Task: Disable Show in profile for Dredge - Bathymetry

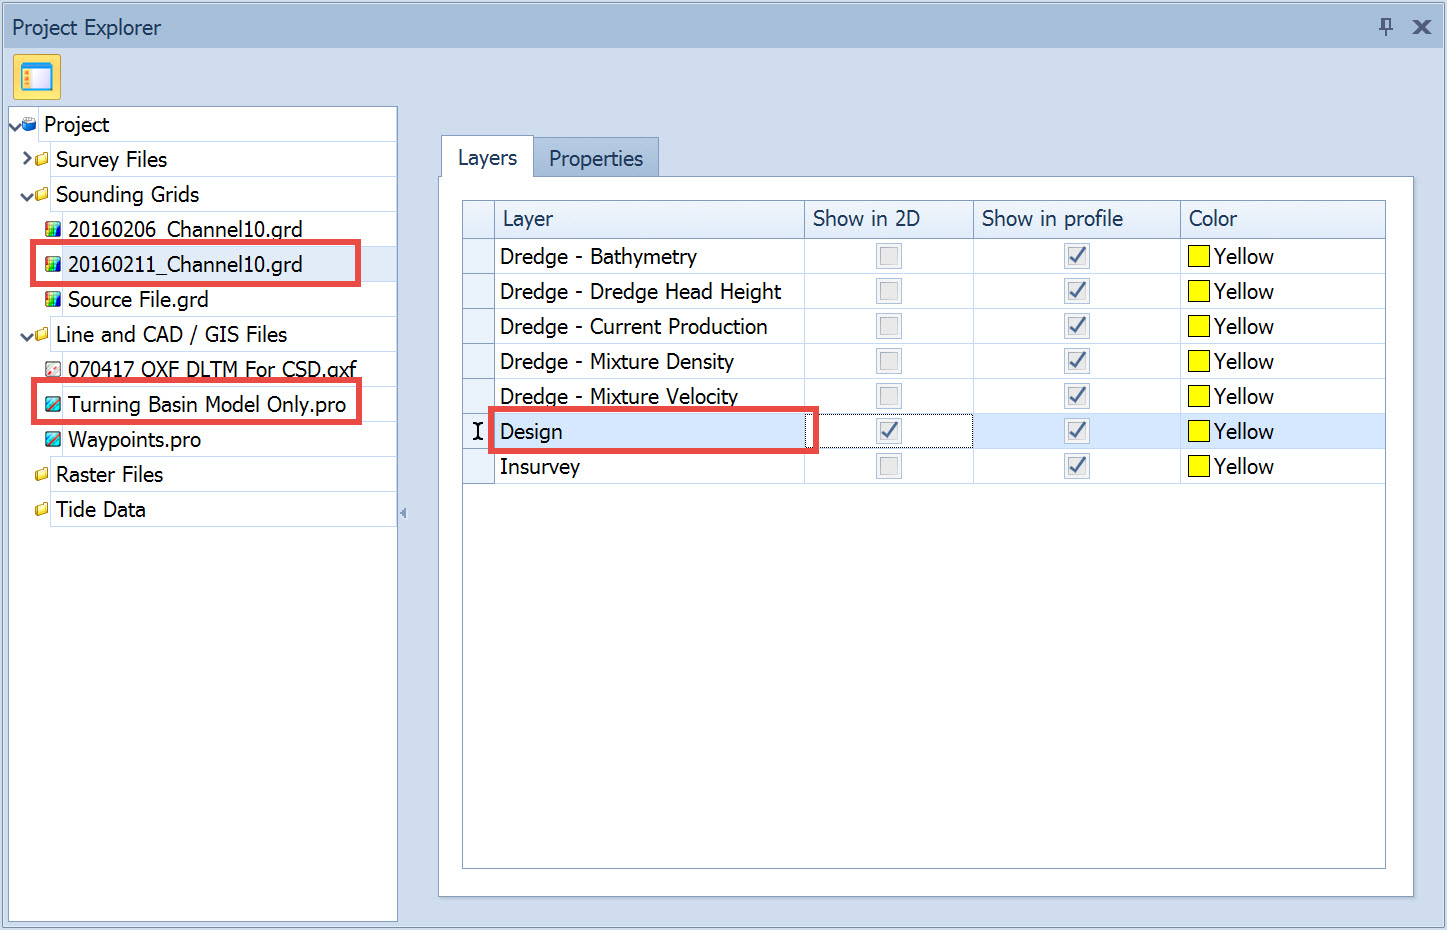Action: point(1076,256)
